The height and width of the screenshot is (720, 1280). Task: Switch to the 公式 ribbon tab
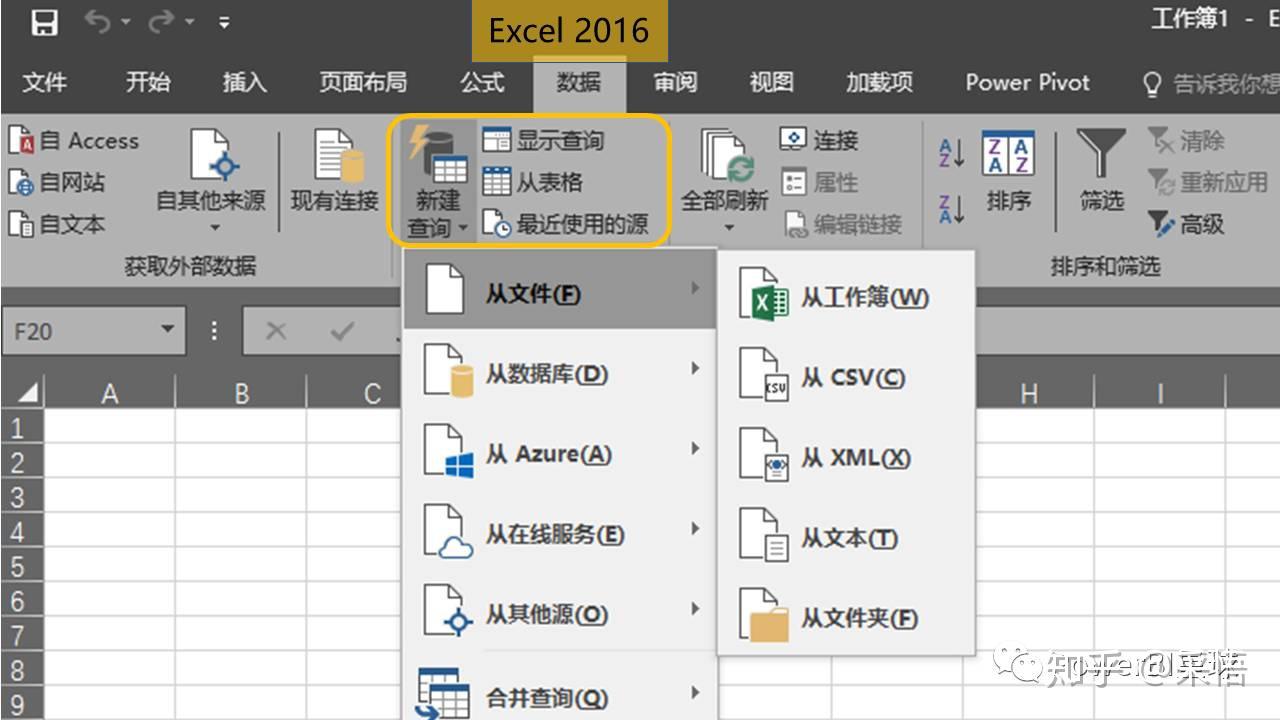click(482, 83)
